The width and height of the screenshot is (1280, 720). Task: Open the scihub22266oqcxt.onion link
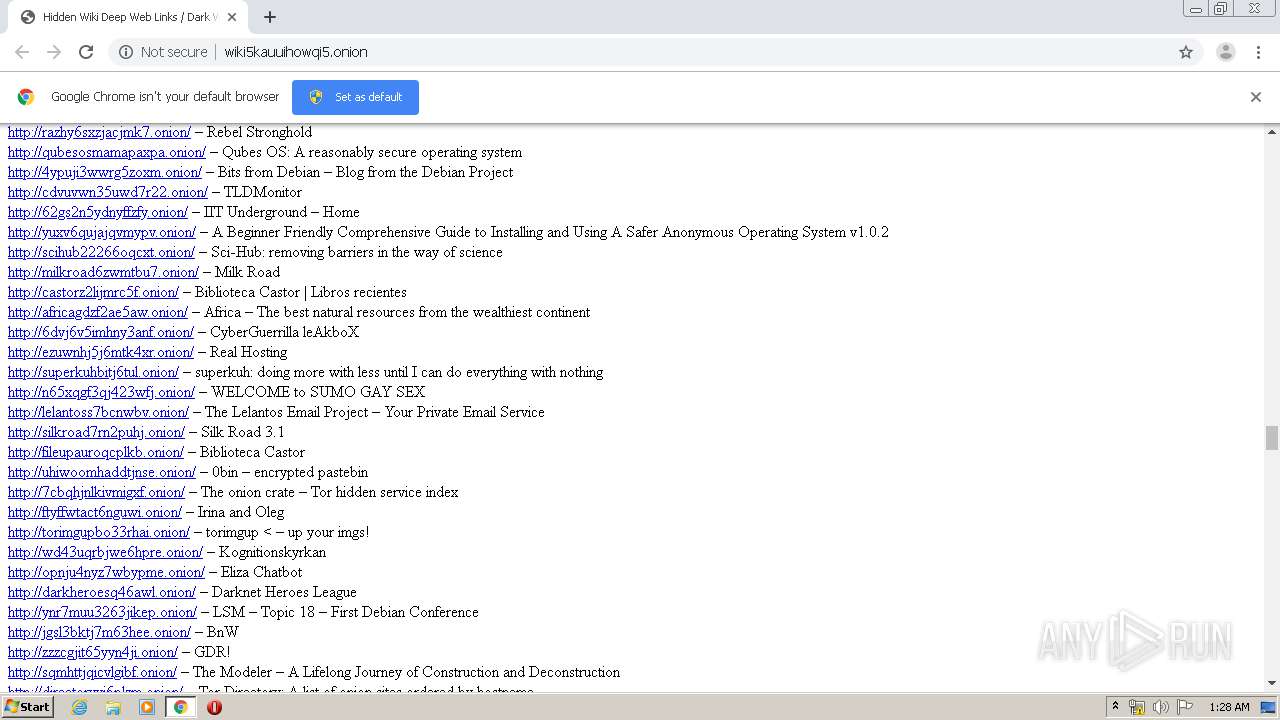tap(101, 252)
